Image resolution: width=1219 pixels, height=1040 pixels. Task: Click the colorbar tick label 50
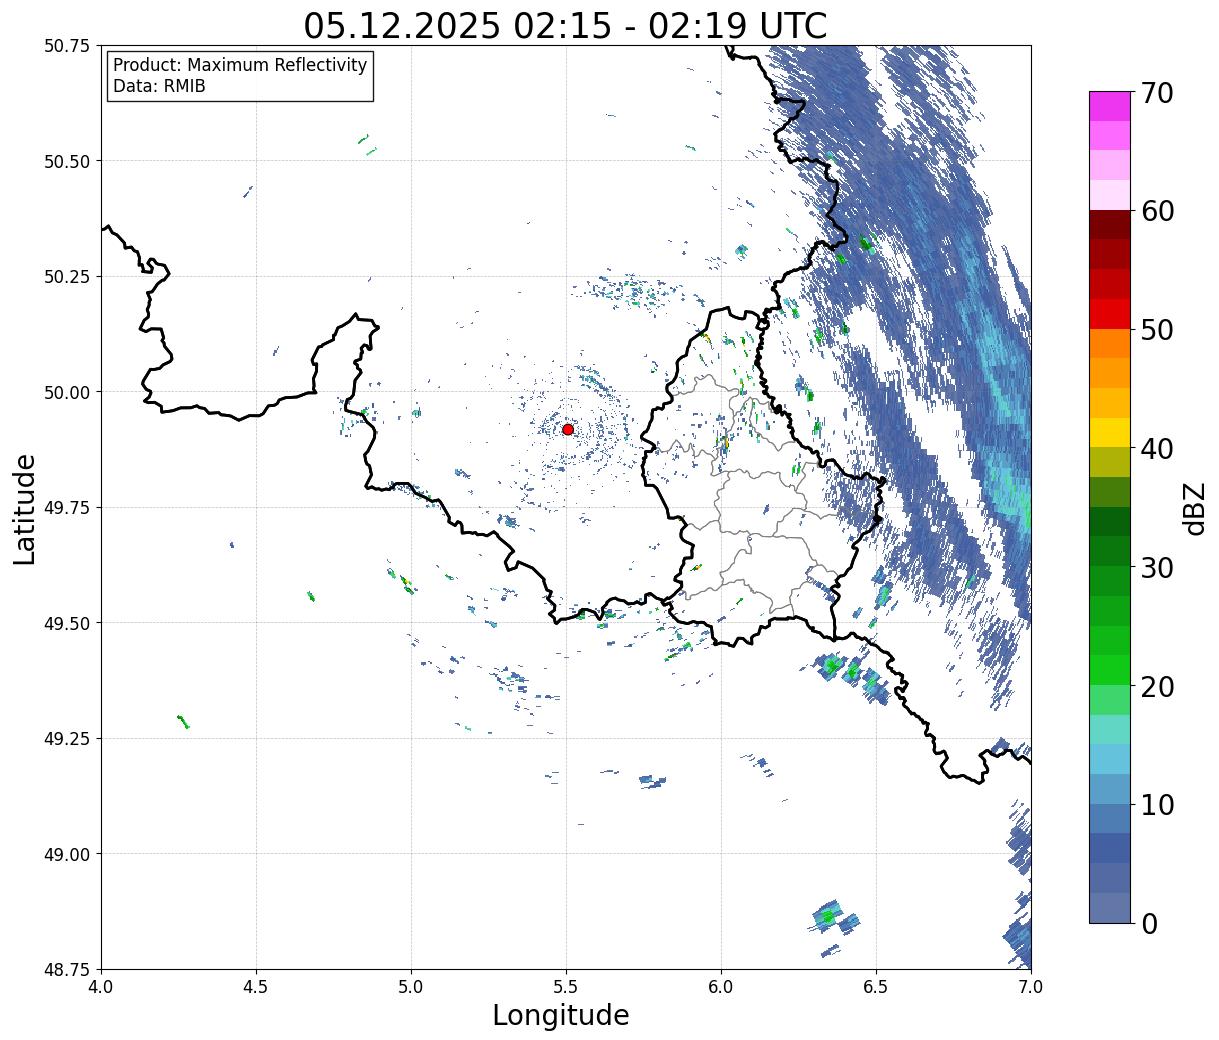coord(1157,330)
